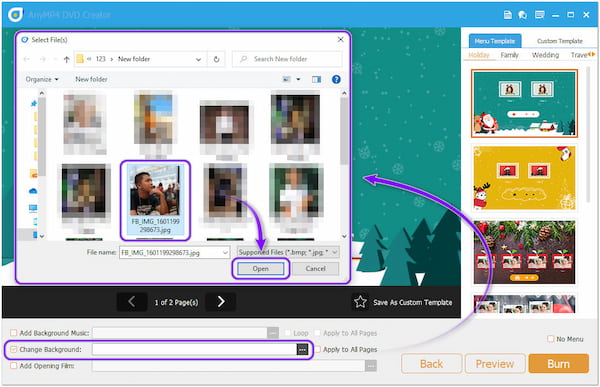Check Apply to All Pages for music
Screen dimensions: 600x387
(317, 333)
